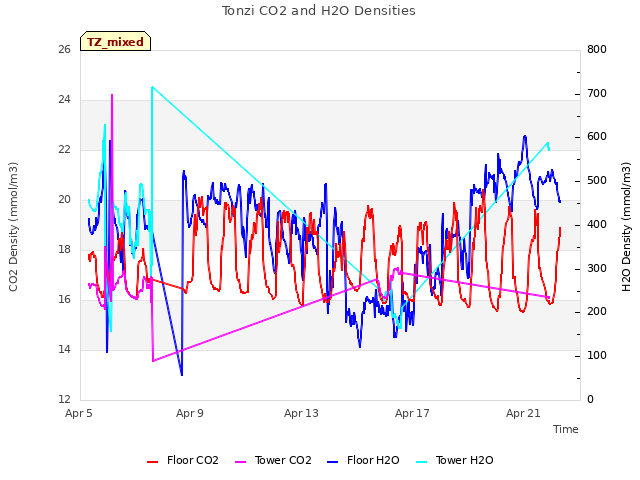Viewport: 640px width, 480px height.
Task: Click the 300 value on right axis
Action: [x=597, y=269]
